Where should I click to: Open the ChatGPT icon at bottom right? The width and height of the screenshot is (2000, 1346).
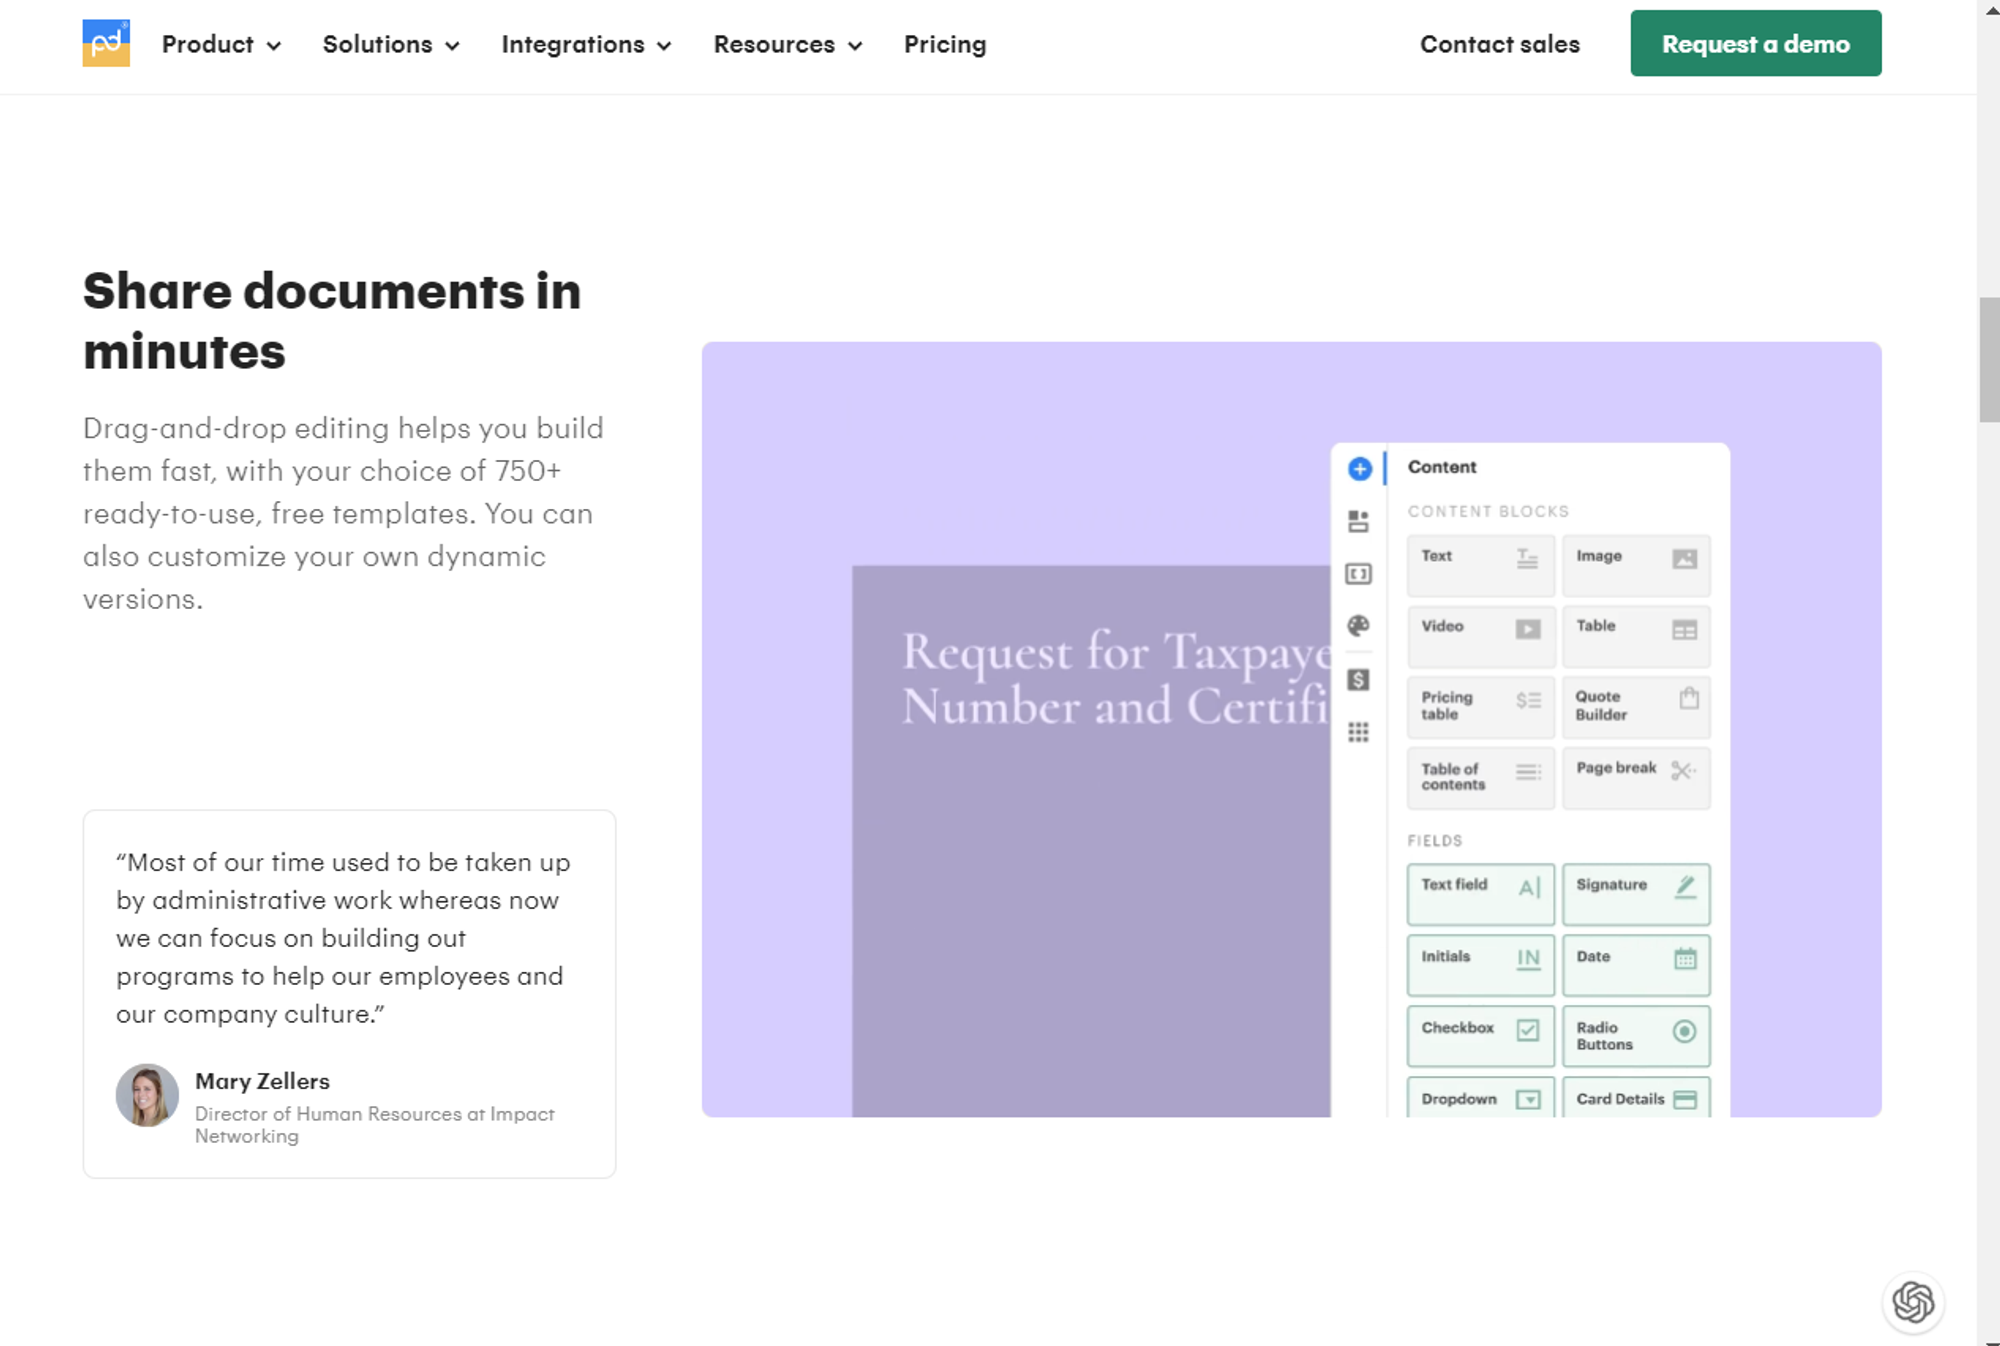coord(1913,1303)
